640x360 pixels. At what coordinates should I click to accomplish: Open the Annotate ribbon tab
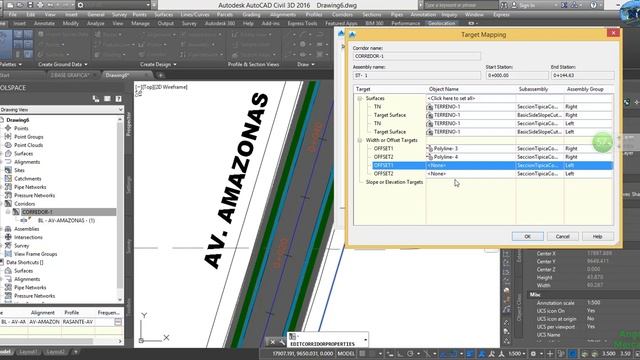(x=44, y=23)
